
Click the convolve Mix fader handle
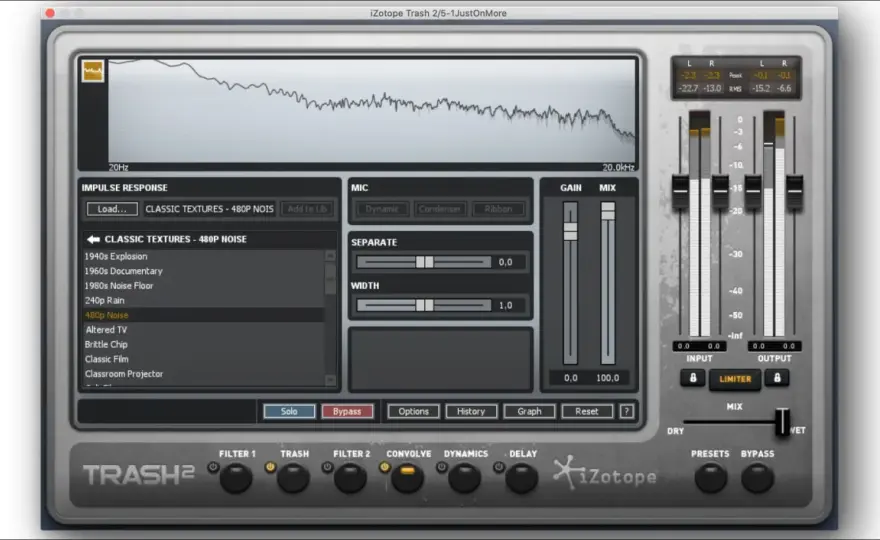pyautogui.click(x=608, y=211)
